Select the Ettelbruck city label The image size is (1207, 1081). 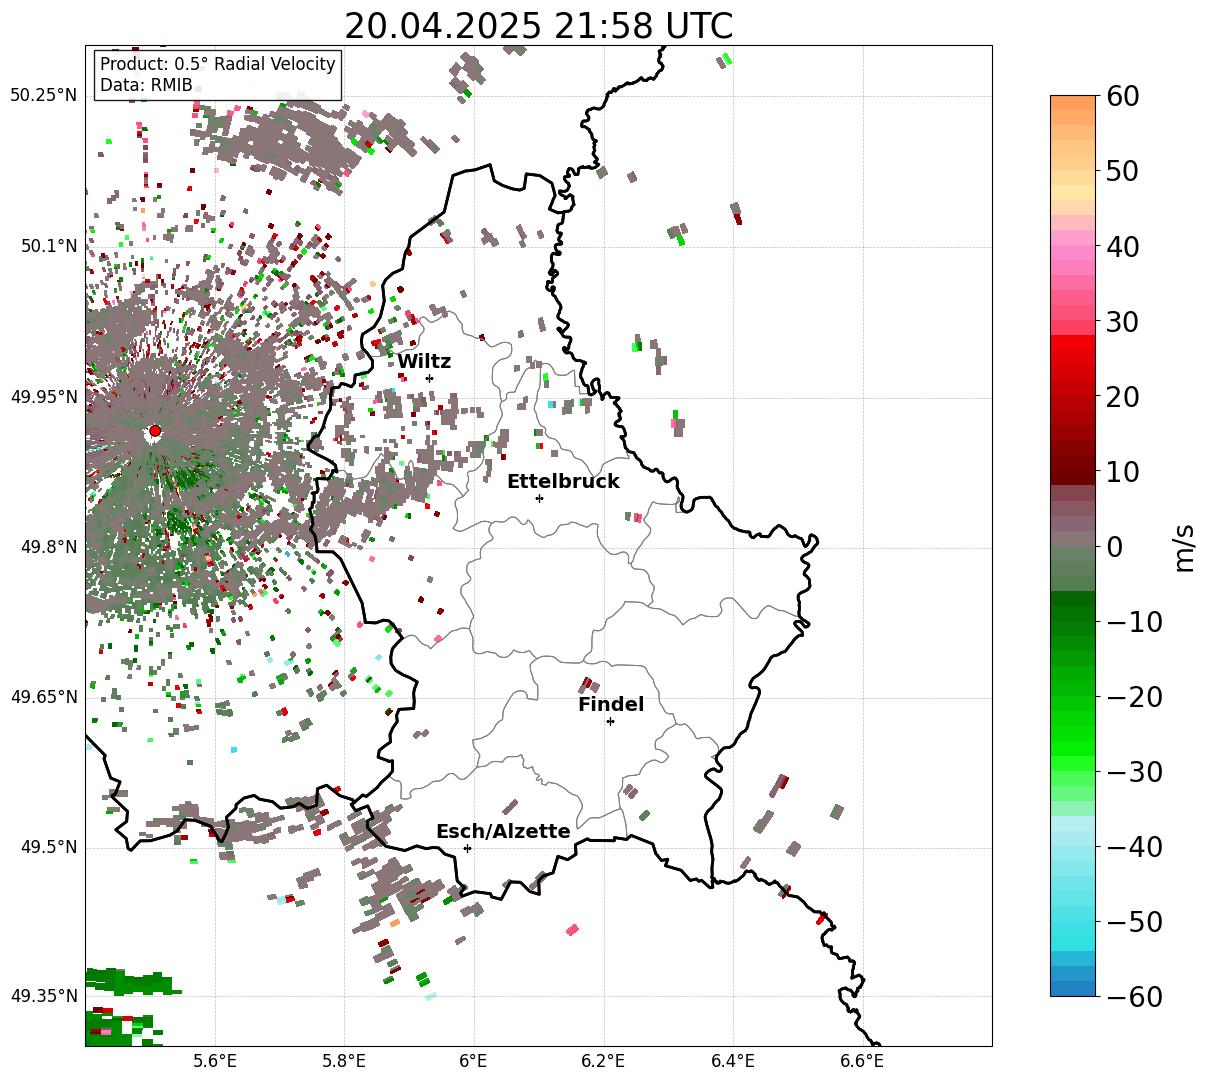(x=563, y=482)
